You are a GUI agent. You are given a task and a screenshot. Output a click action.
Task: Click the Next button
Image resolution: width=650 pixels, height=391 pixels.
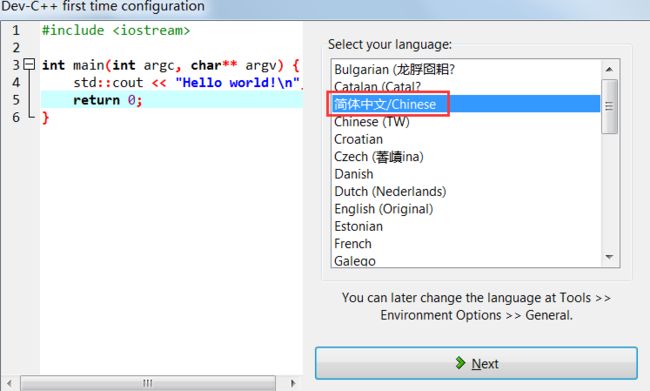pos(476,363)
